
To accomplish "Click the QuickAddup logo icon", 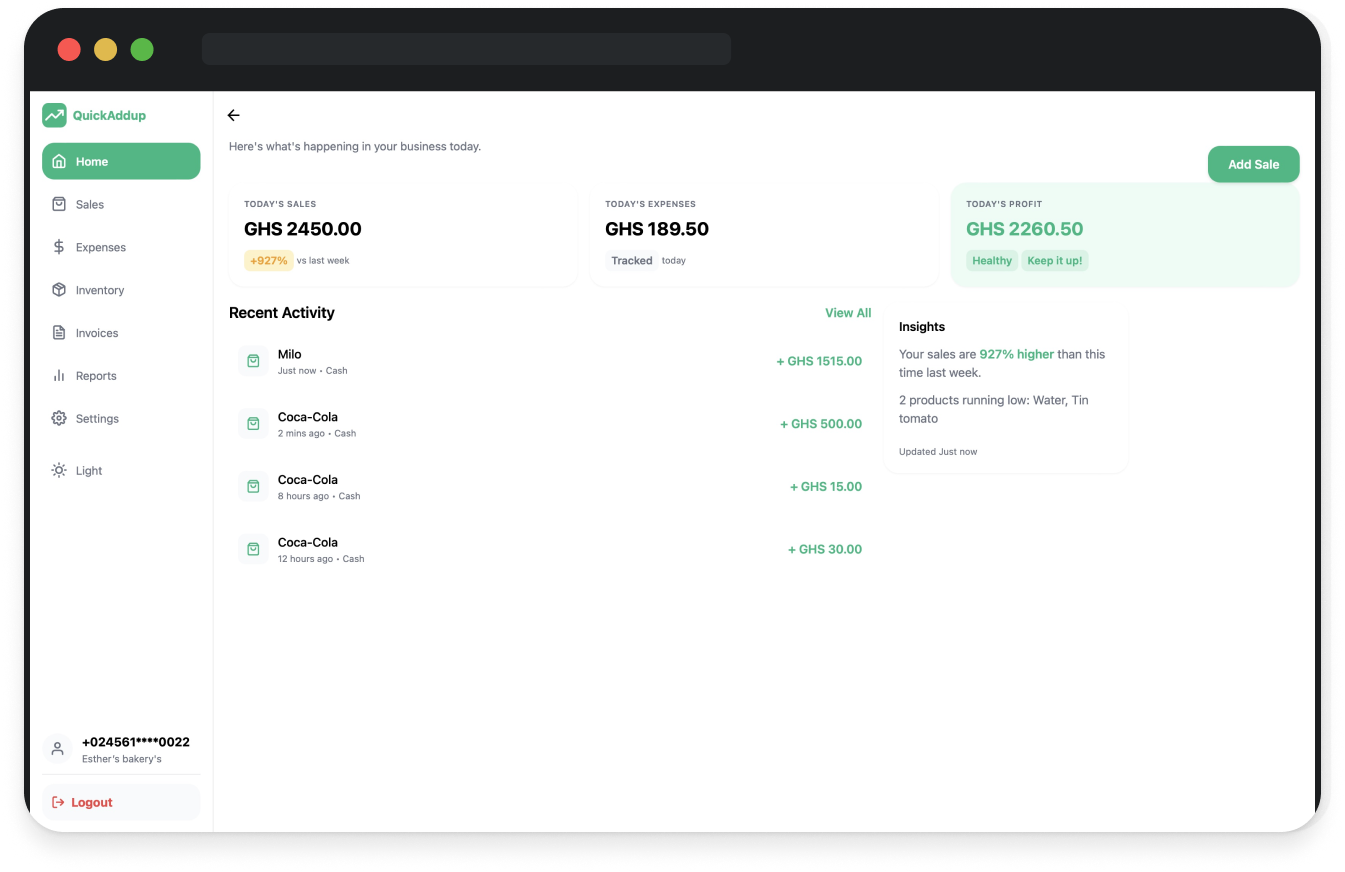I will [54, 115].
